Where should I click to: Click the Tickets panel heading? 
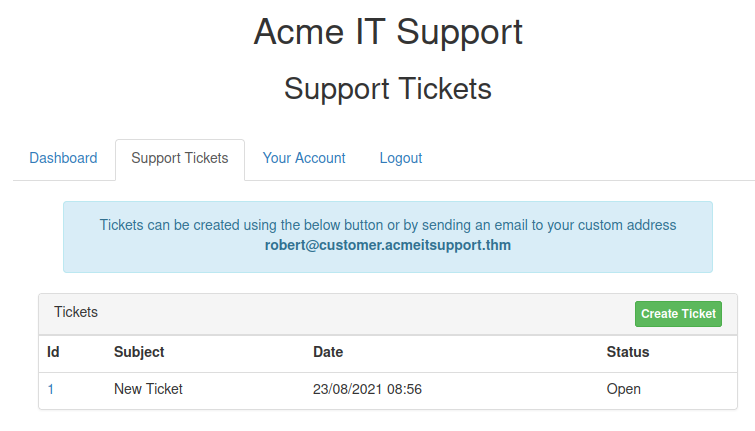[76, 312]
